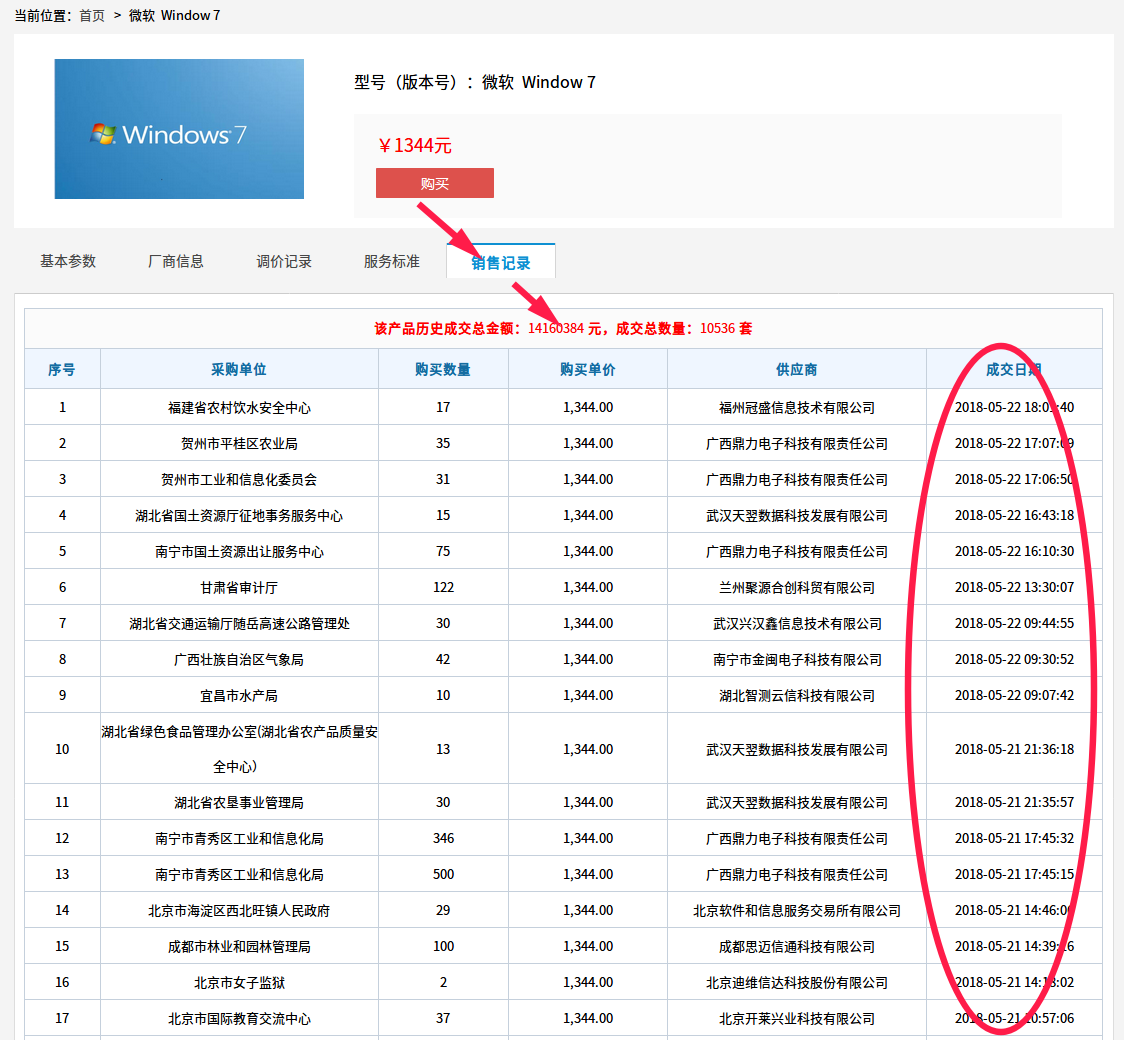Click the red 购买 buy button
The height and width of the screenshot is (1040, 1124).
pyautogui.click(x=434, y=183)
